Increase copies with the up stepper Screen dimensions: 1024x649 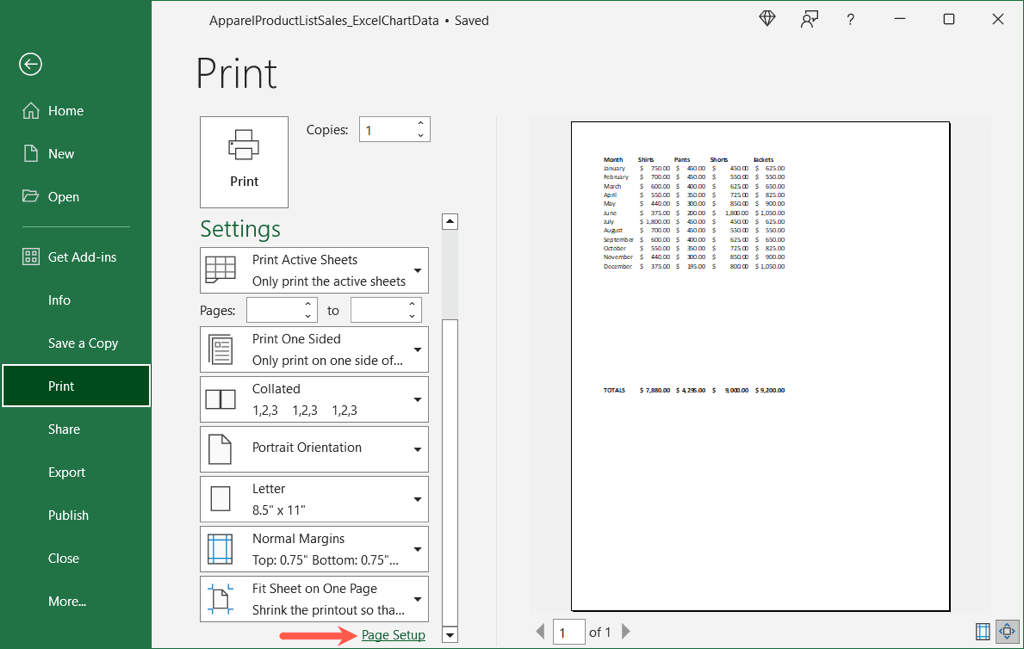(421, 123)
